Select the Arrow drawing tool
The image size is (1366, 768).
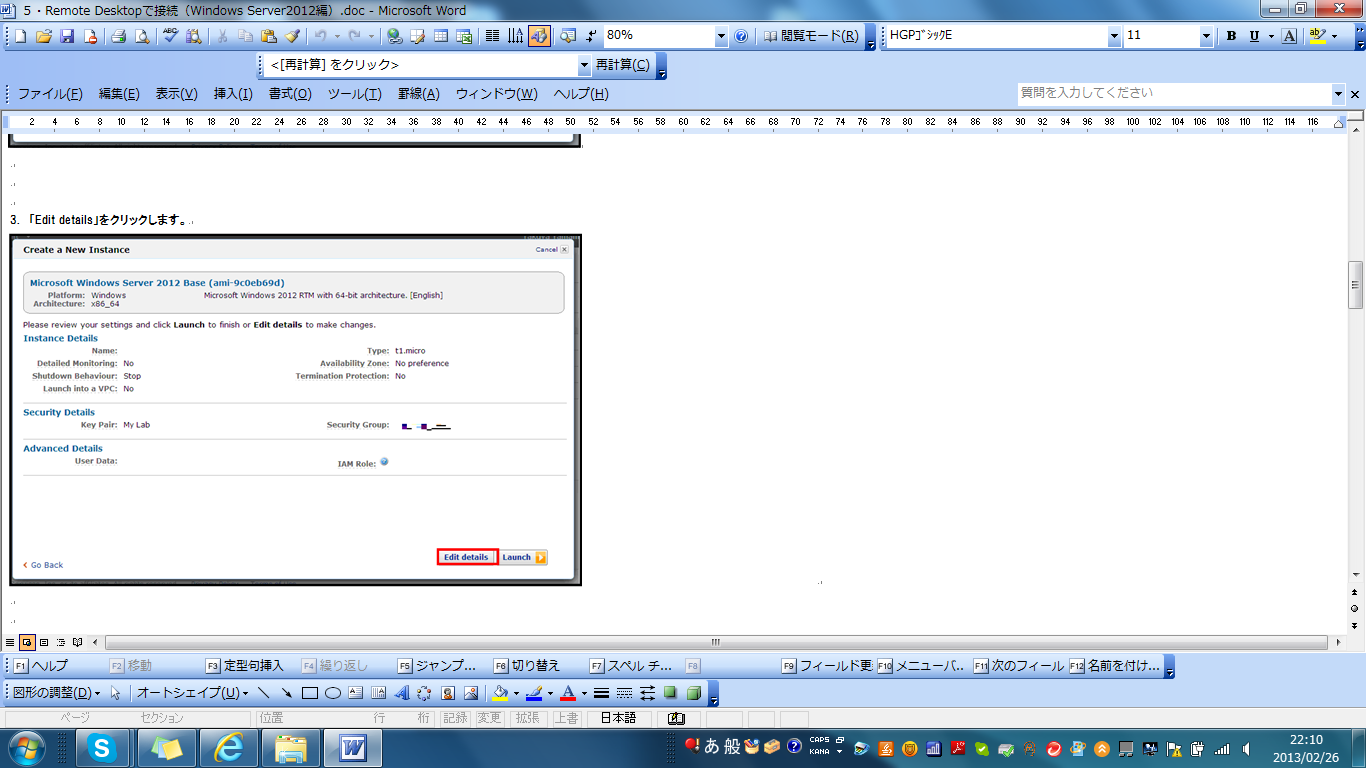pyautogui.click(x=287, y=692)
